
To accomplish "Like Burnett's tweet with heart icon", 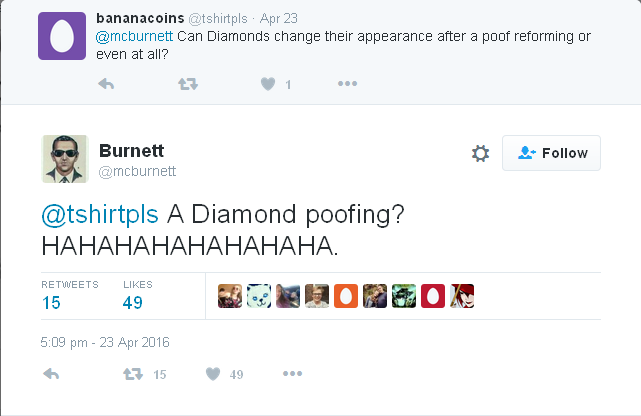I will point(212,374).
